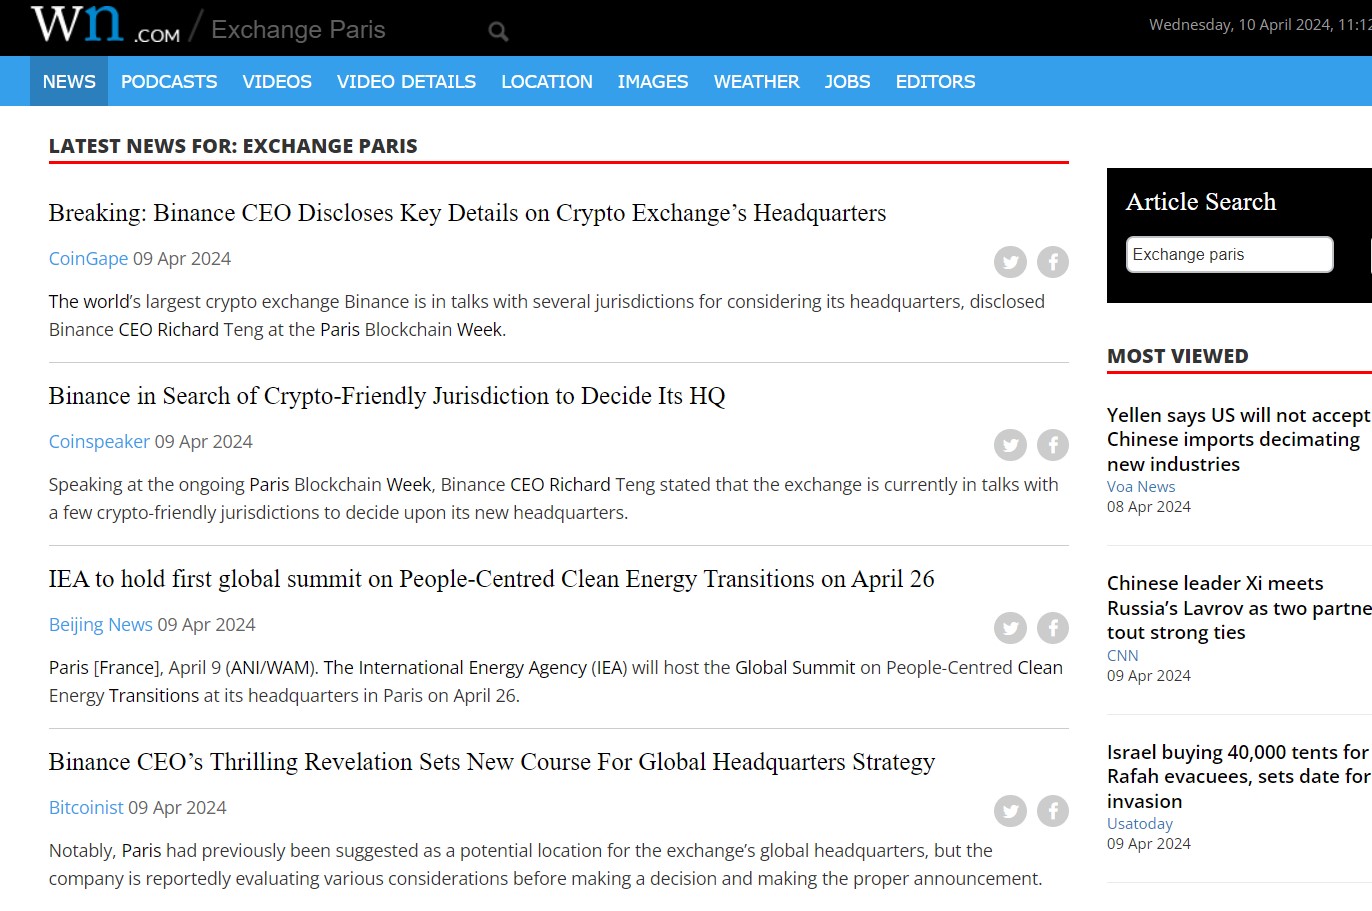
Task: Share IEA global summit article on Facebook
Action: (1053, 628)
